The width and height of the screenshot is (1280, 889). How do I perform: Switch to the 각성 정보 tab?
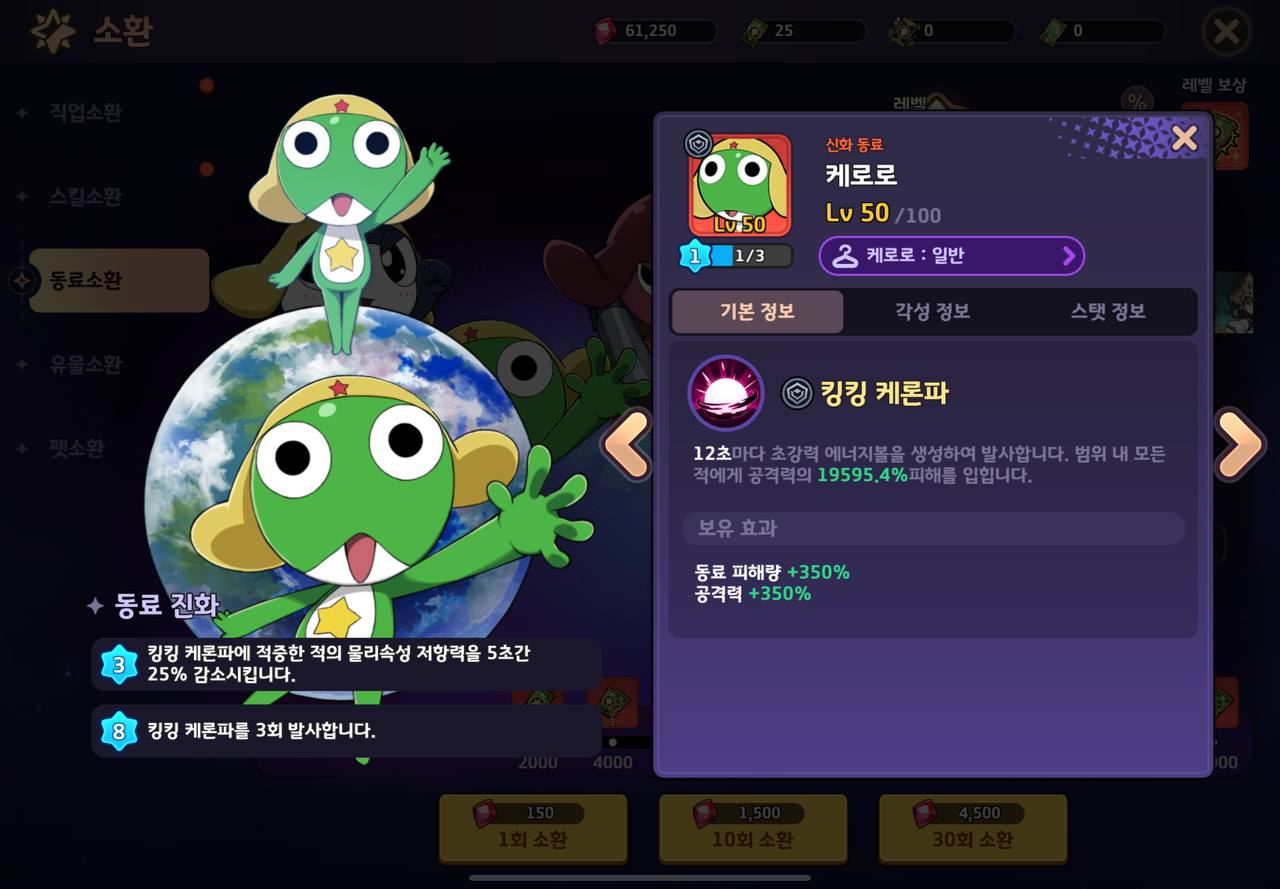coord(932,311)
